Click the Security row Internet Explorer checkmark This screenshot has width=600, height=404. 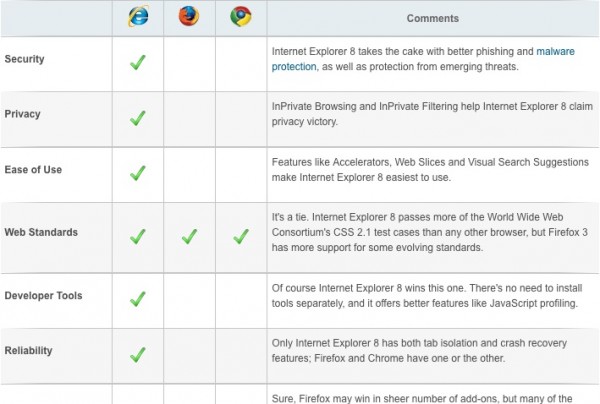(138, 62)
